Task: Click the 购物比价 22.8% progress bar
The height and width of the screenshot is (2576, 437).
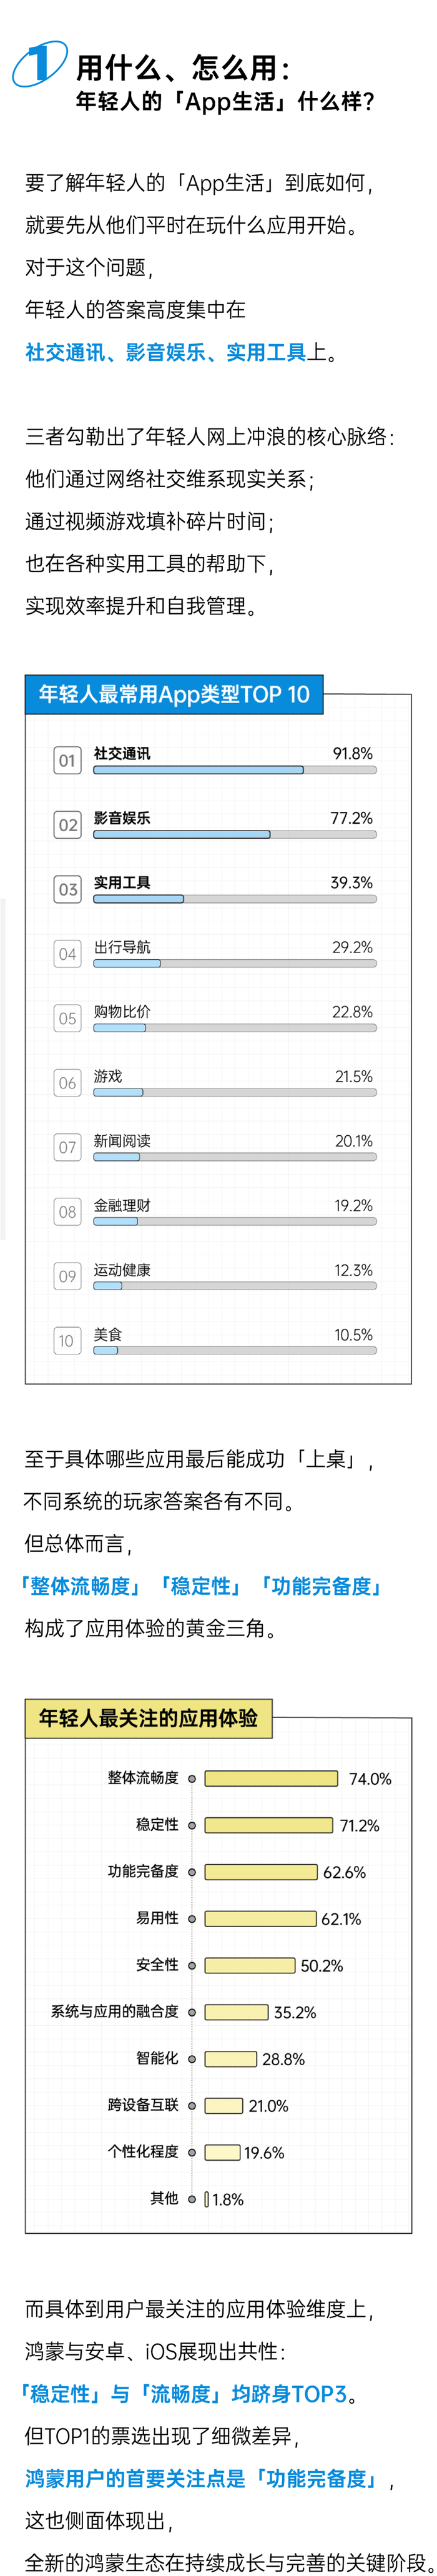Action: [235, 1028]
